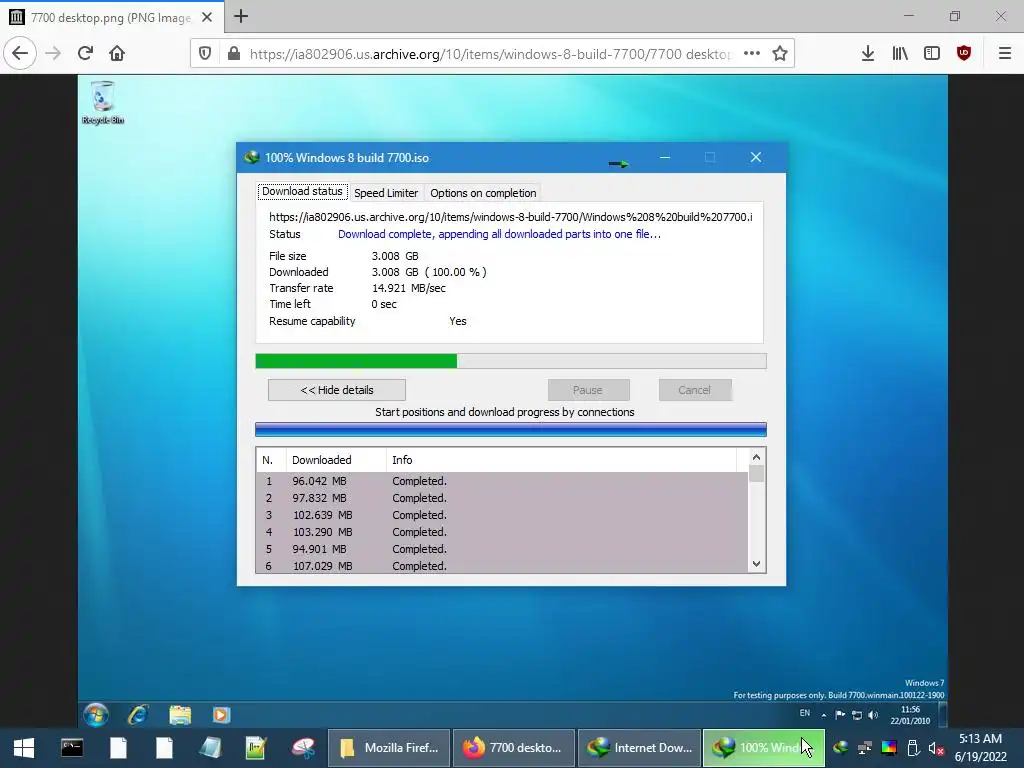Click the '0 sec' time left value
1024x768 pixels.
pos(384,304)
